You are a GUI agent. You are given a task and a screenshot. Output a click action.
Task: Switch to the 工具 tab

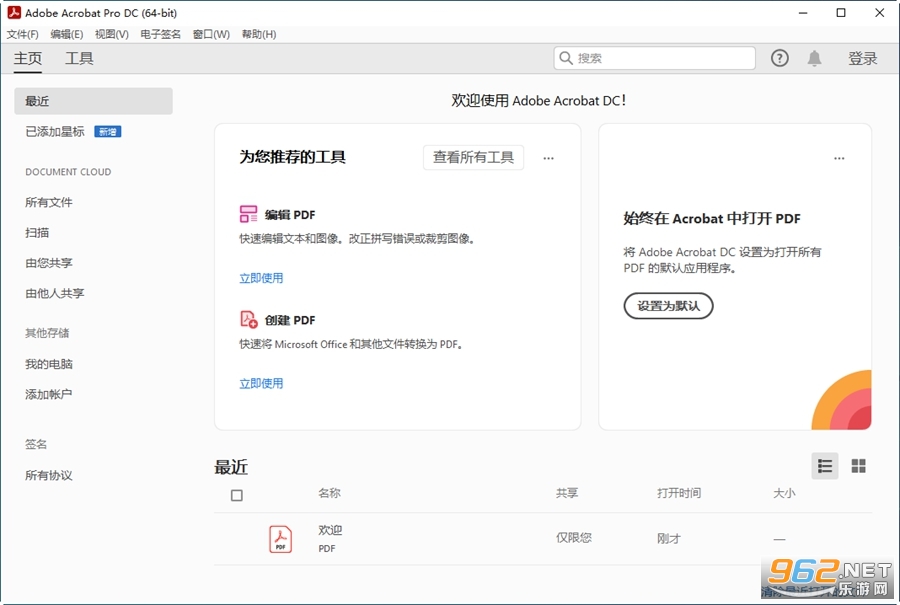79,59
